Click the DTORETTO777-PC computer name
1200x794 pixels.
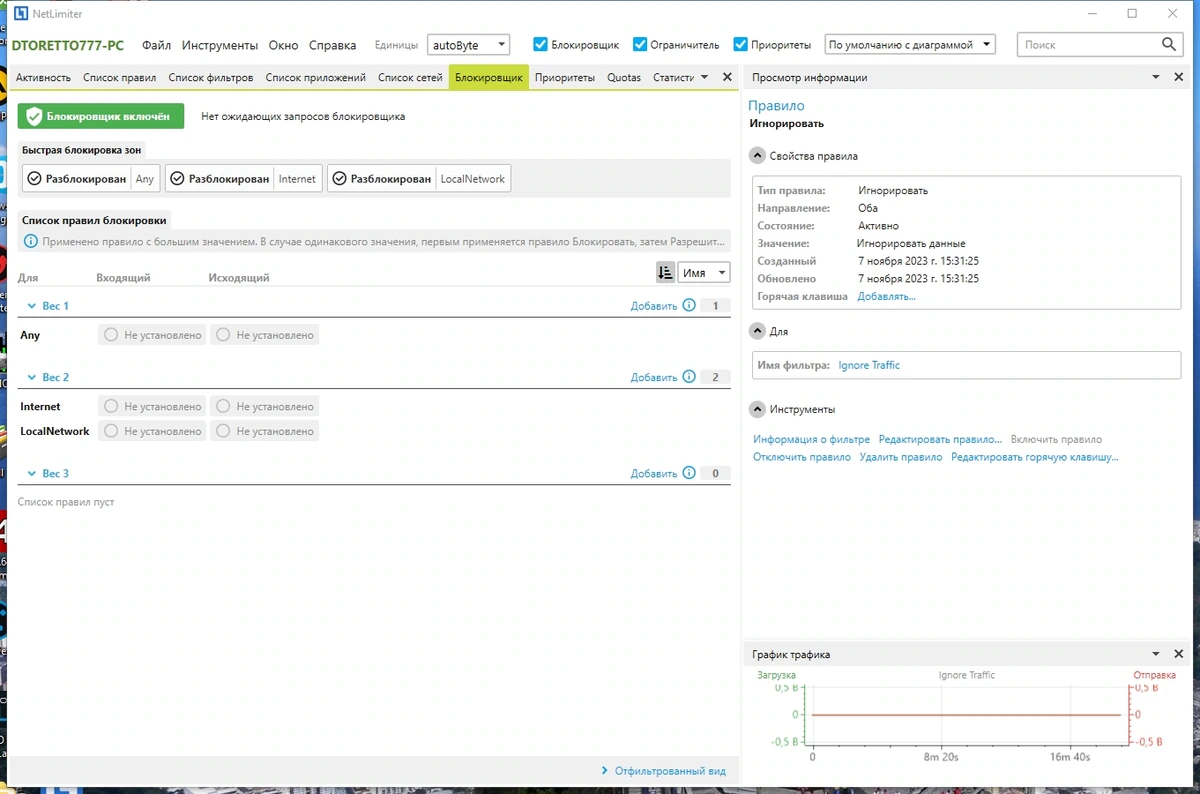point(68,45)
